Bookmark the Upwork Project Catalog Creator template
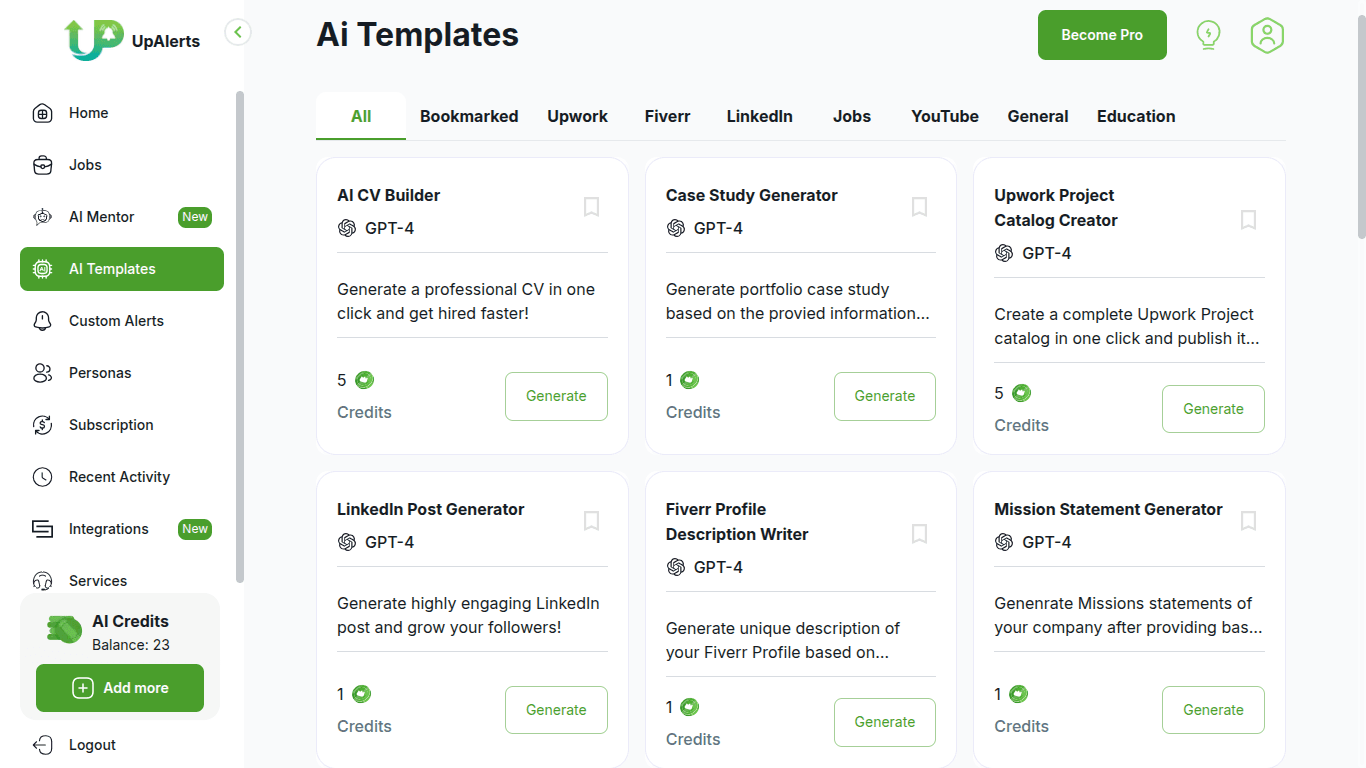This screenshot has height=768, width=1366. pos(1248,220)
